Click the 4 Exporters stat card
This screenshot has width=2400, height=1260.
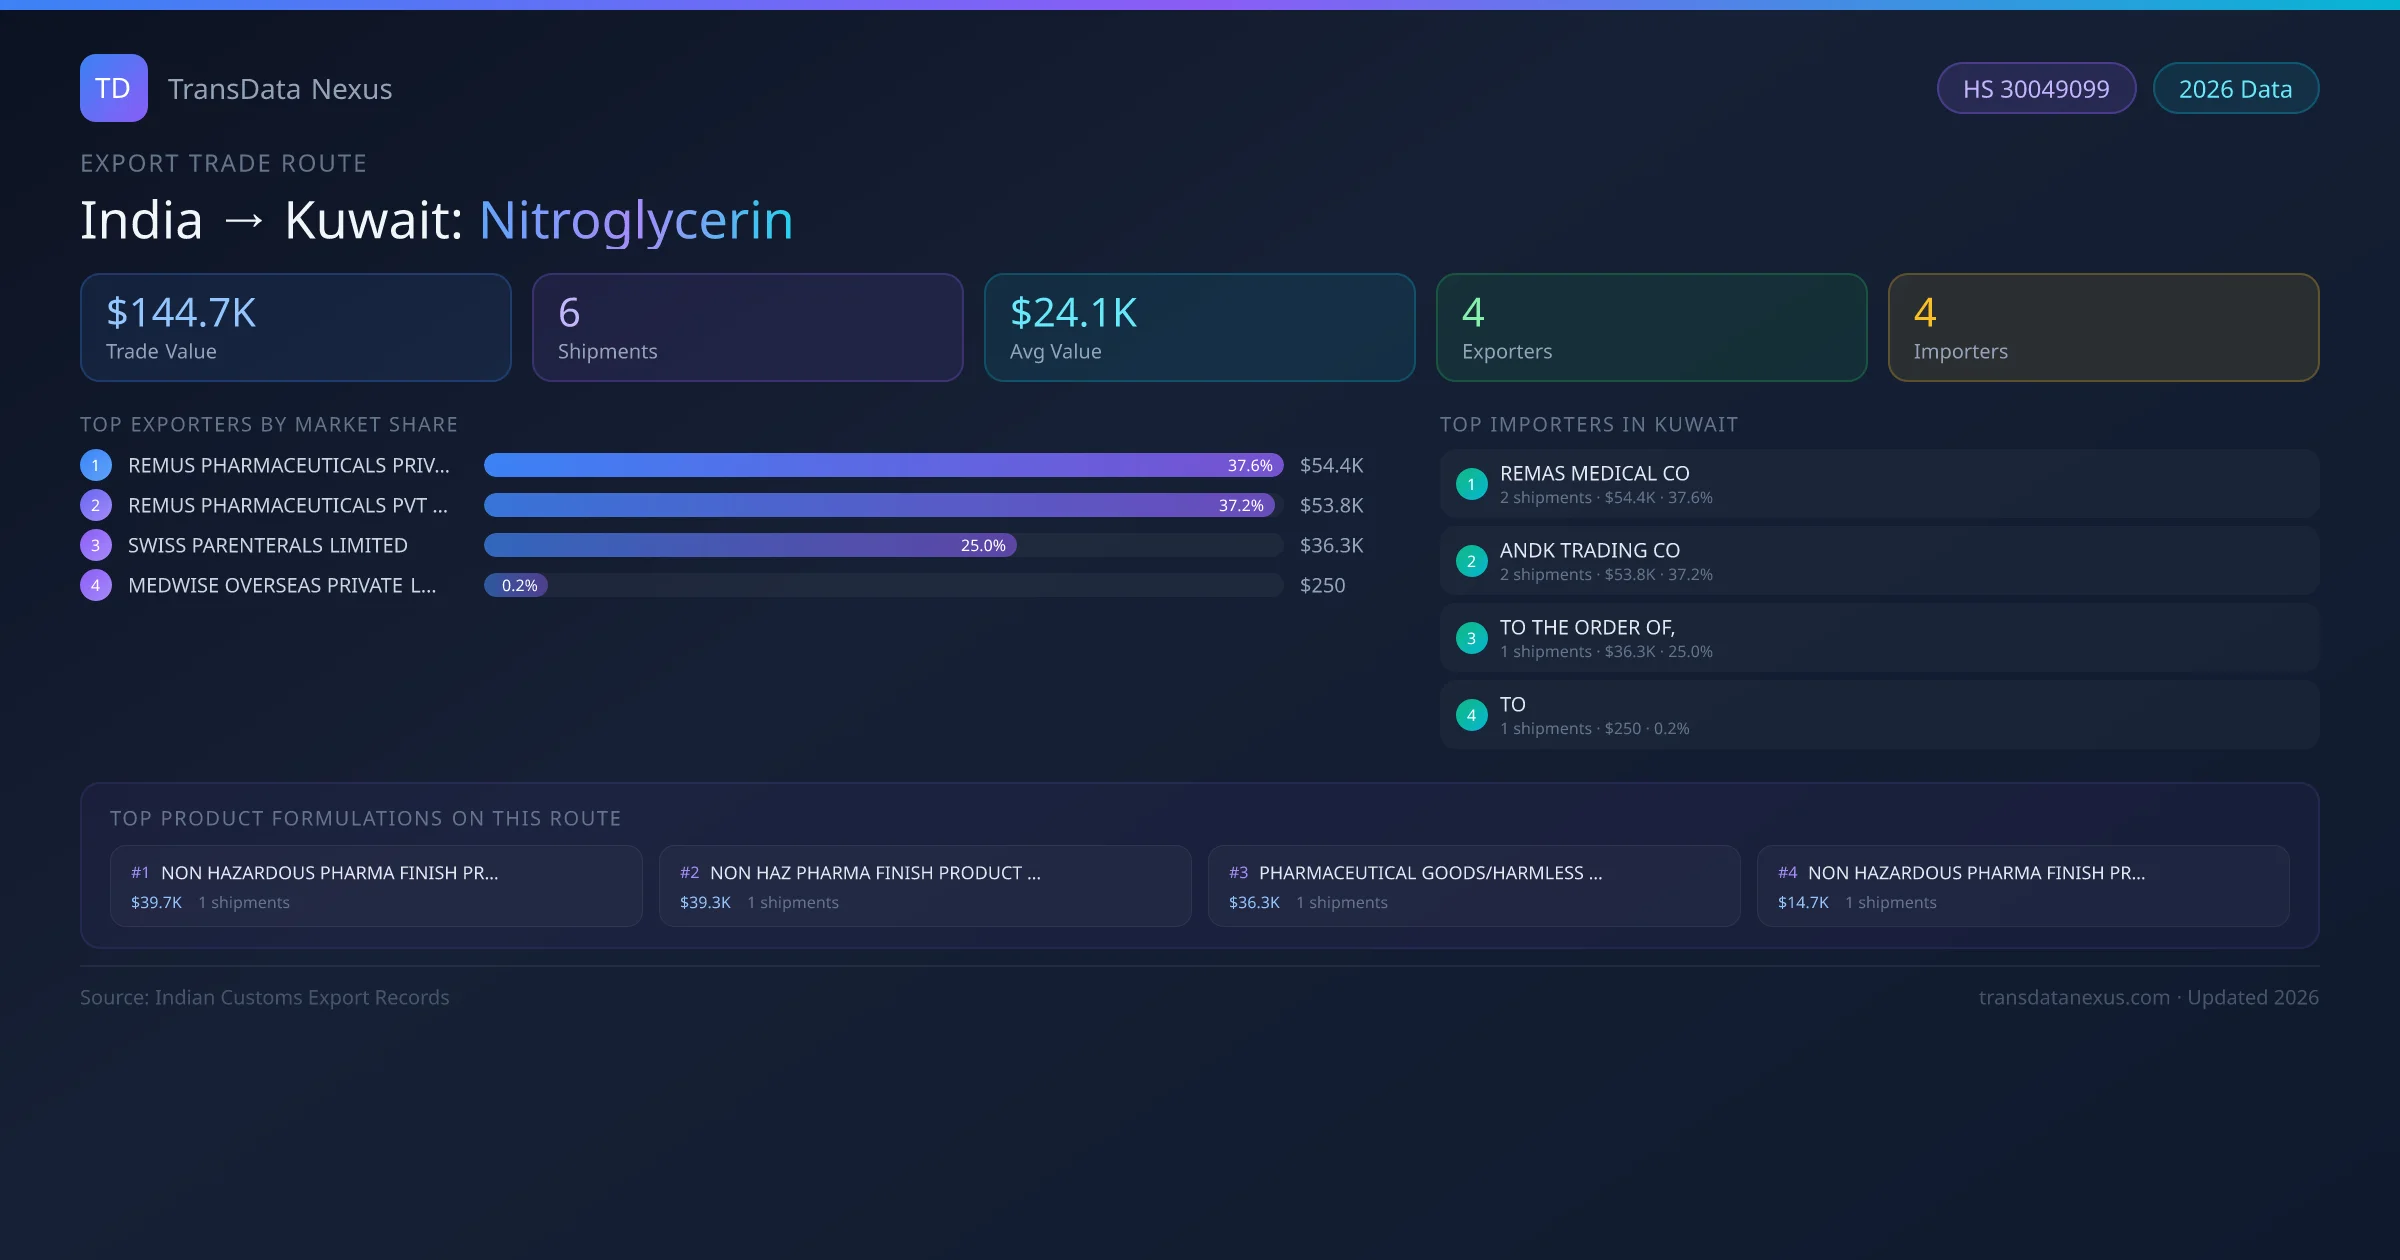(1651, 328)
